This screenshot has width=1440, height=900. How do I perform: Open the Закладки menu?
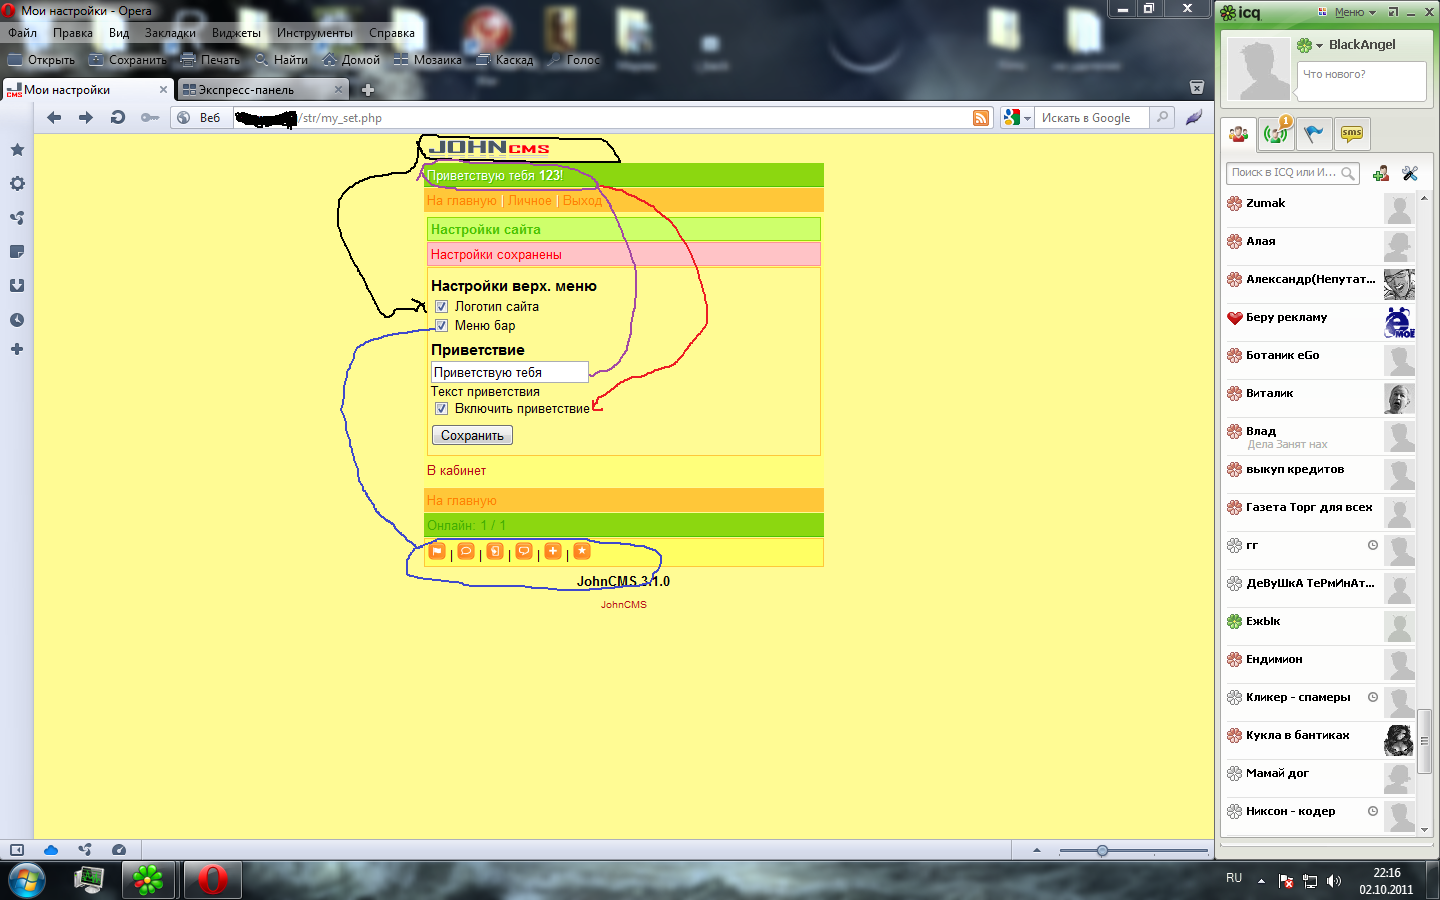point(170,33)
